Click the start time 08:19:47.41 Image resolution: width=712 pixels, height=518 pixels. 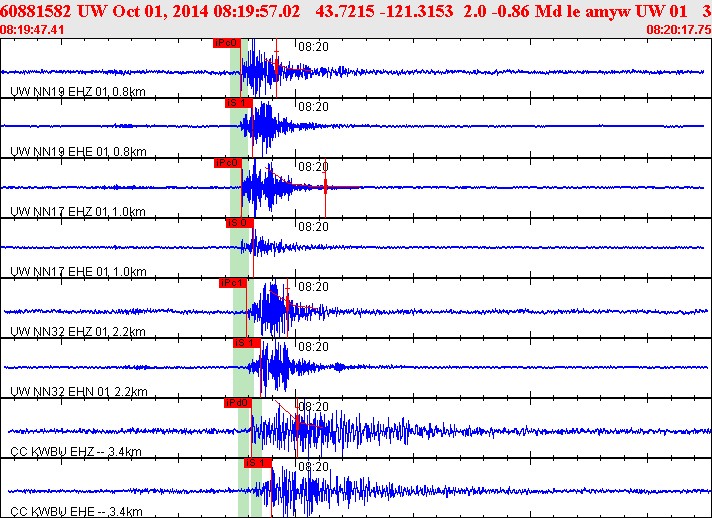32,30
